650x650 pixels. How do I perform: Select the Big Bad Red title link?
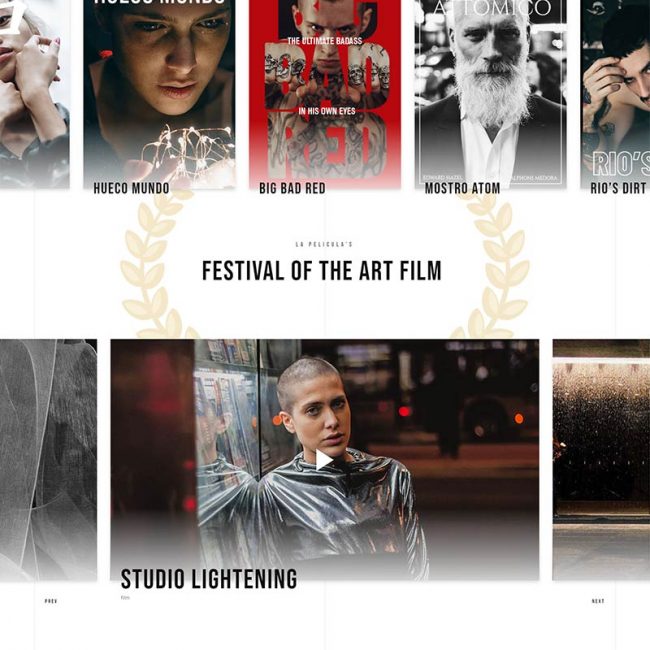[292, 188]
